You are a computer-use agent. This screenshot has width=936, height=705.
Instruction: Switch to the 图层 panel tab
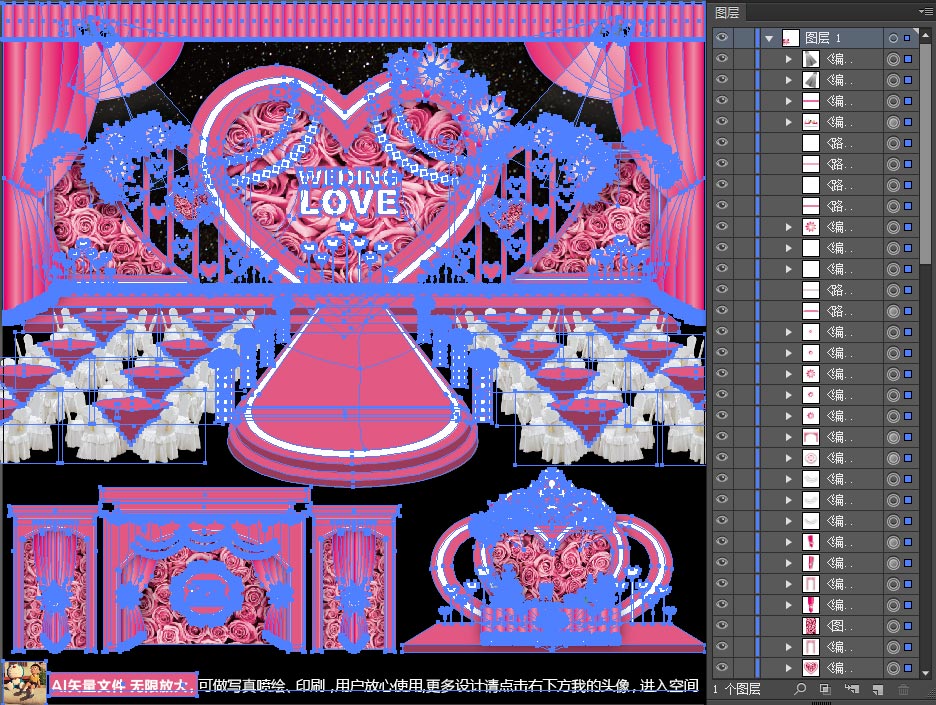[727, 13]
